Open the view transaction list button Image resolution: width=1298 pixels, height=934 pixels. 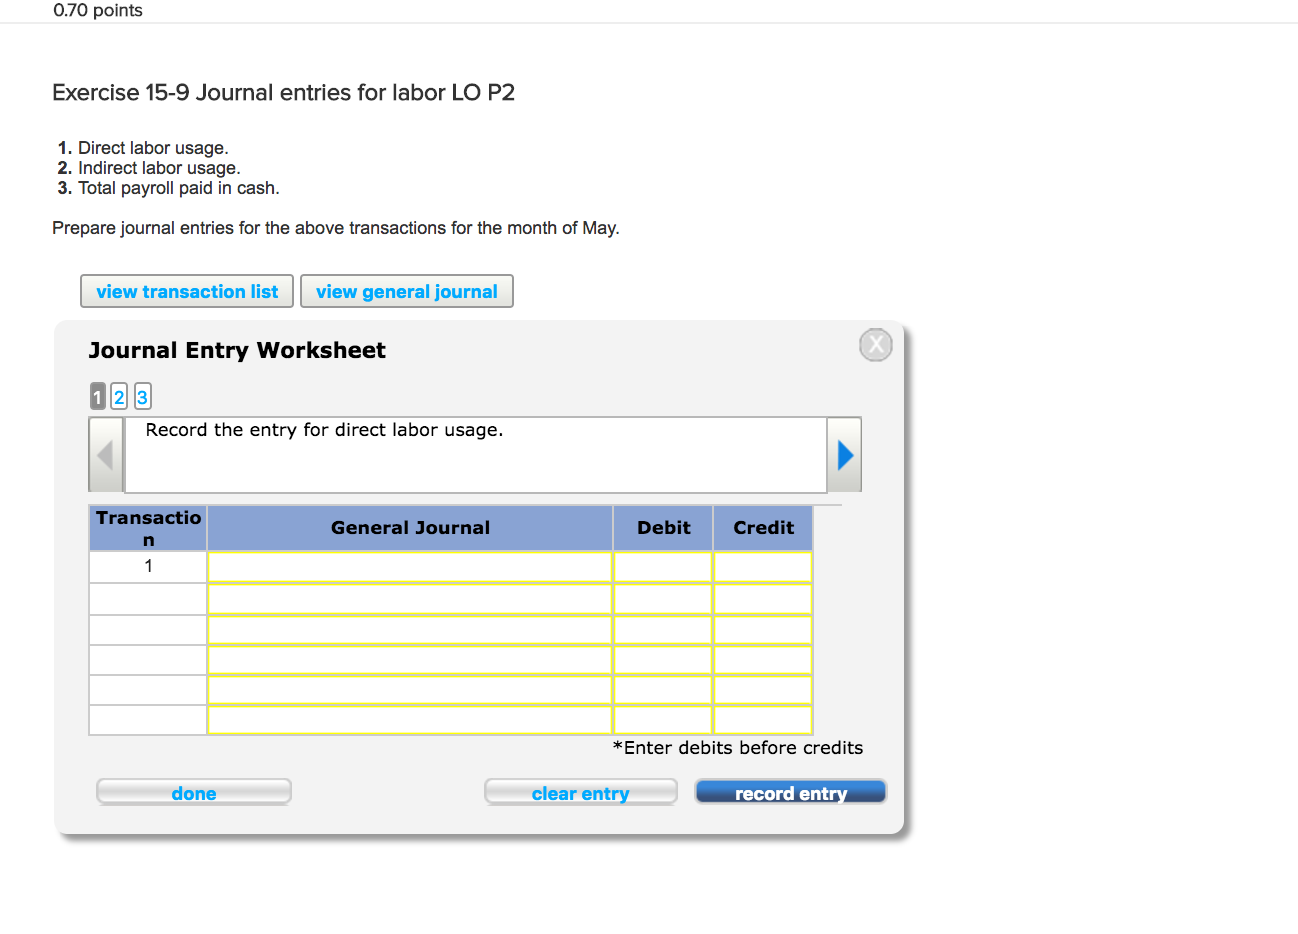(187, 291)
